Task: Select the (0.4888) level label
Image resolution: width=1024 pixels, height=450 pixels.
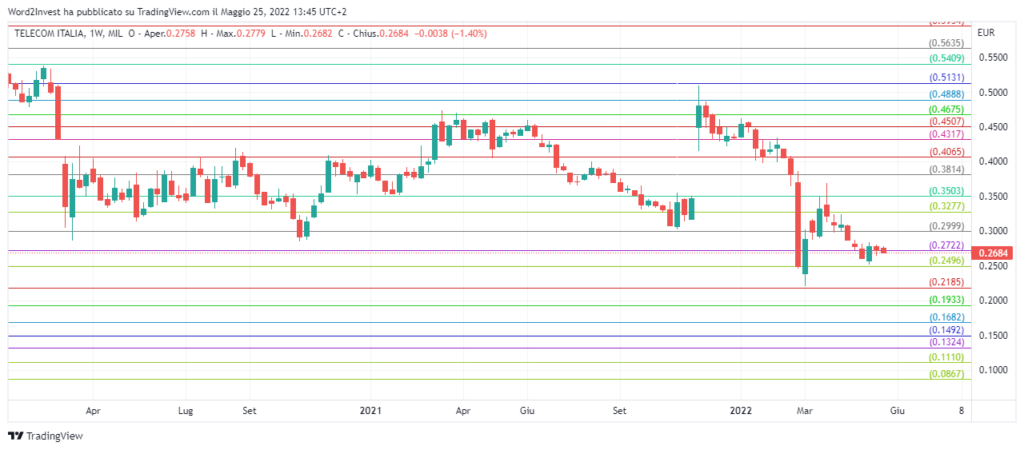Action: coord(946,94)
